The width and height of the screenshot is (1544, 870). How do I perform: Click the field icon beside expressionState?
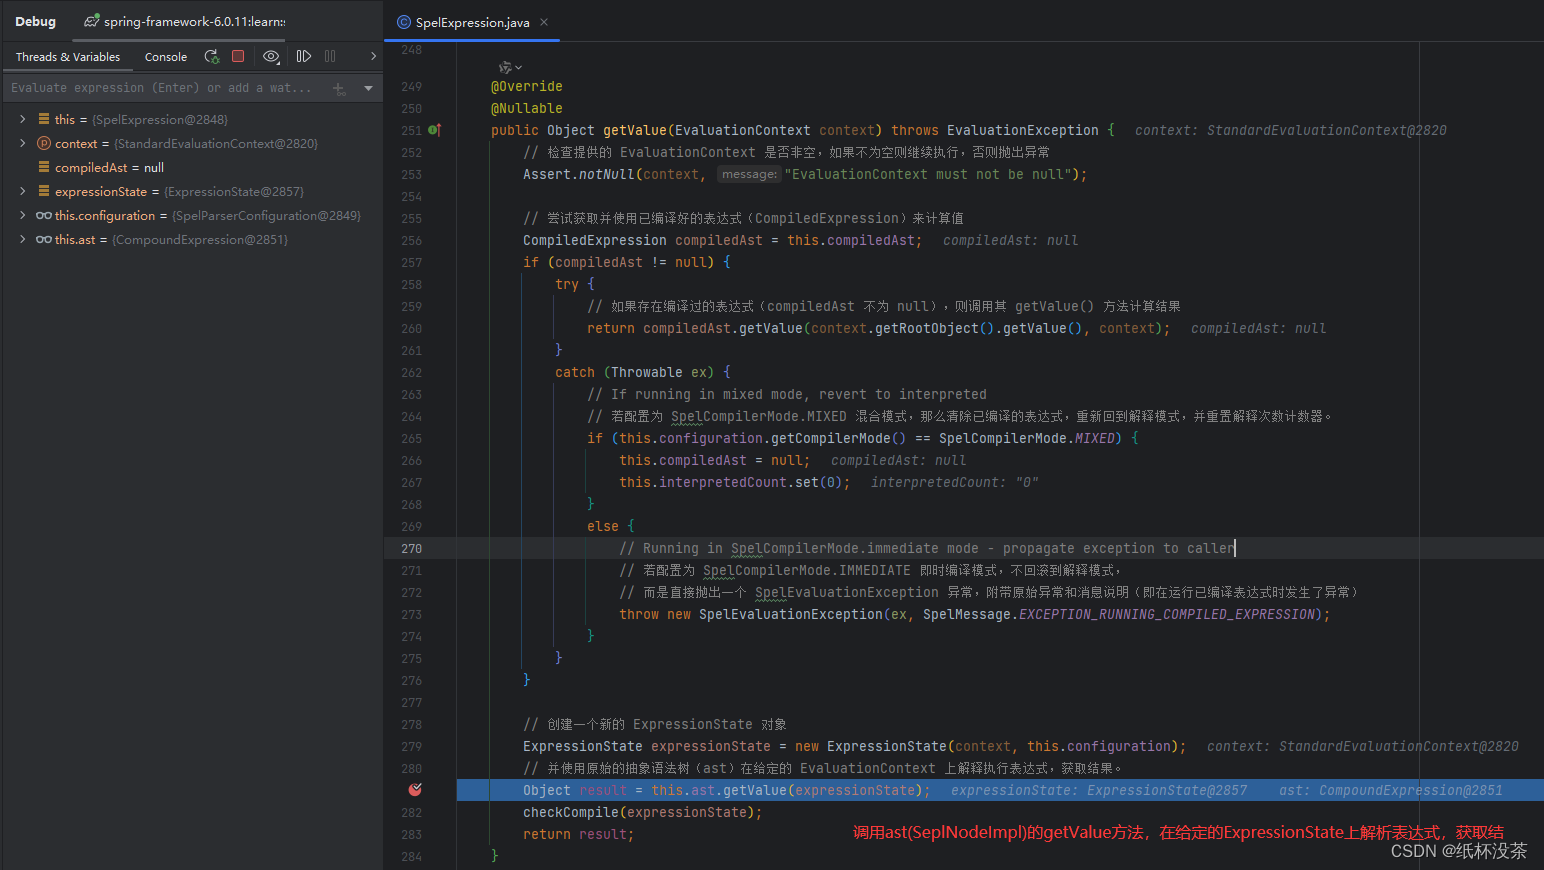pyautogui.click(x=44, y=191)
